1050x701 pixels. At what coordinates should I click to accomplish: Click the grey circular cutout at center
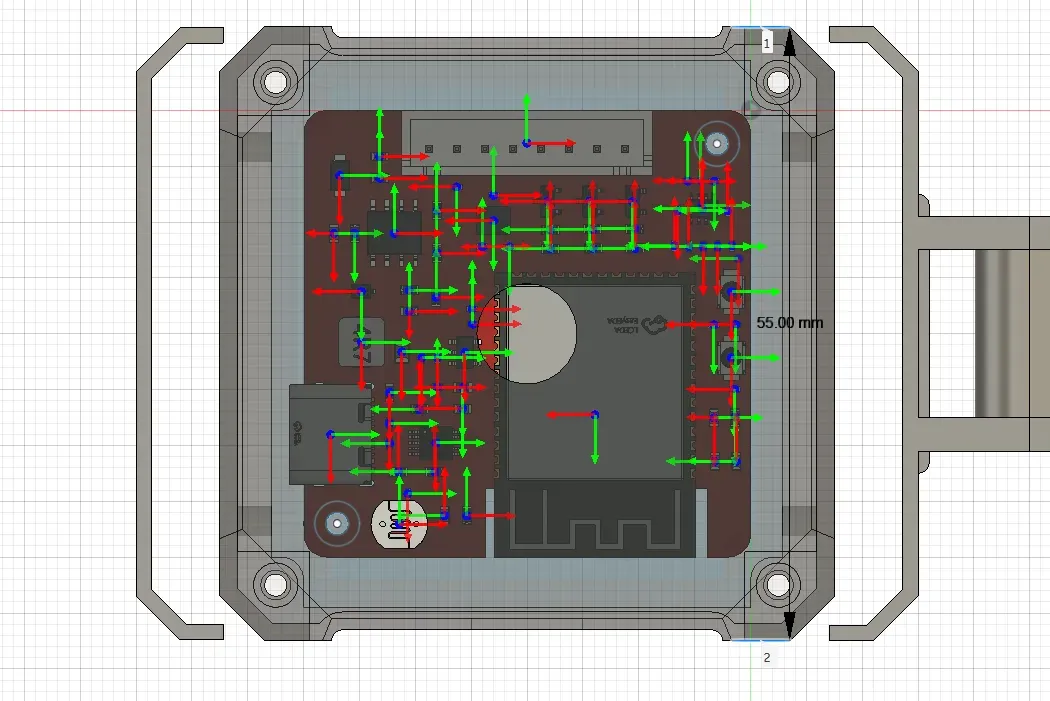pyautogui.click(x=527, y=333)
